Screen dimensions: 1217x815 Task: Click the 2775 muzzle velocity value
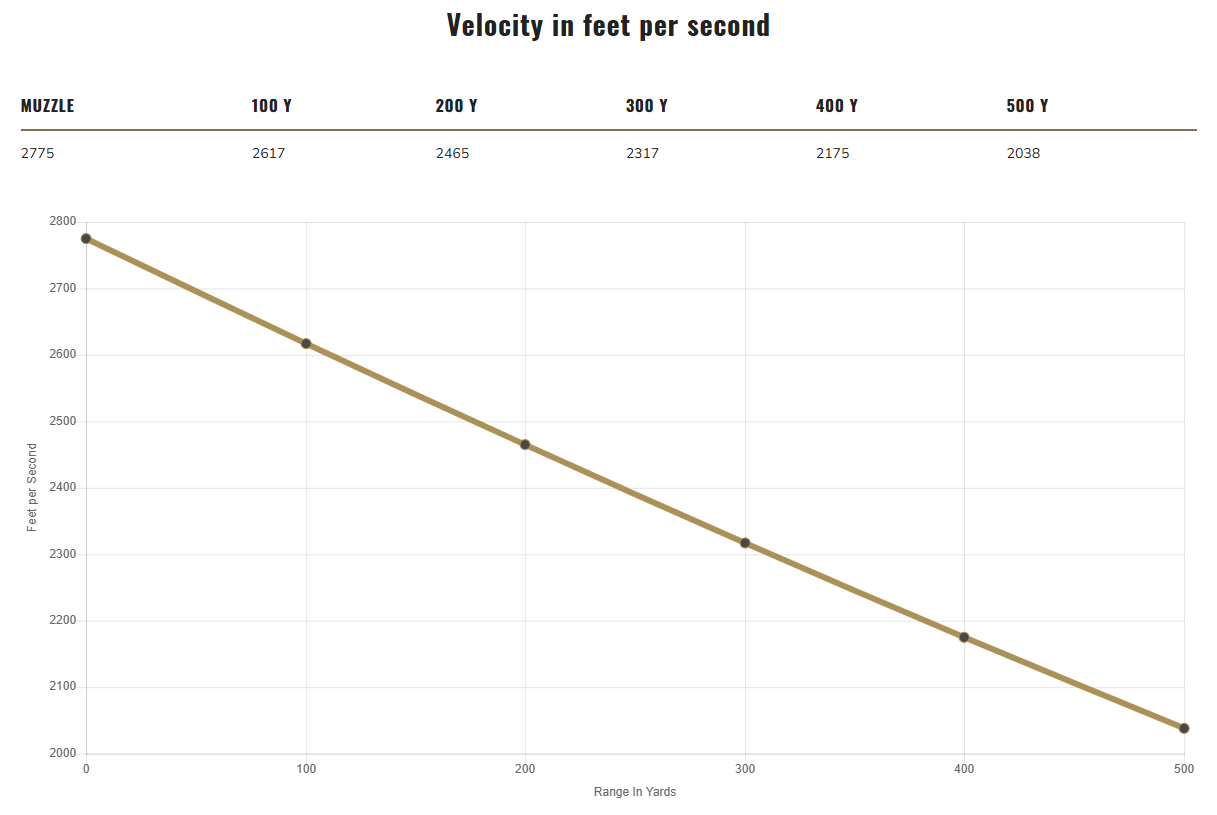37,154
